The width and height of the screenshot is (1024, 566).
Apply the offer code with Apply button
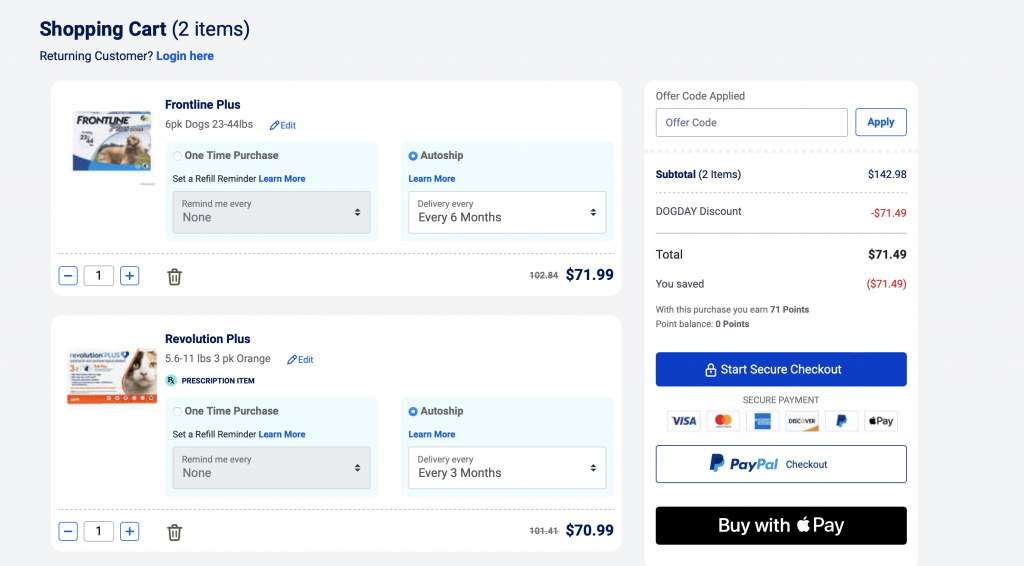click(880, 122)
